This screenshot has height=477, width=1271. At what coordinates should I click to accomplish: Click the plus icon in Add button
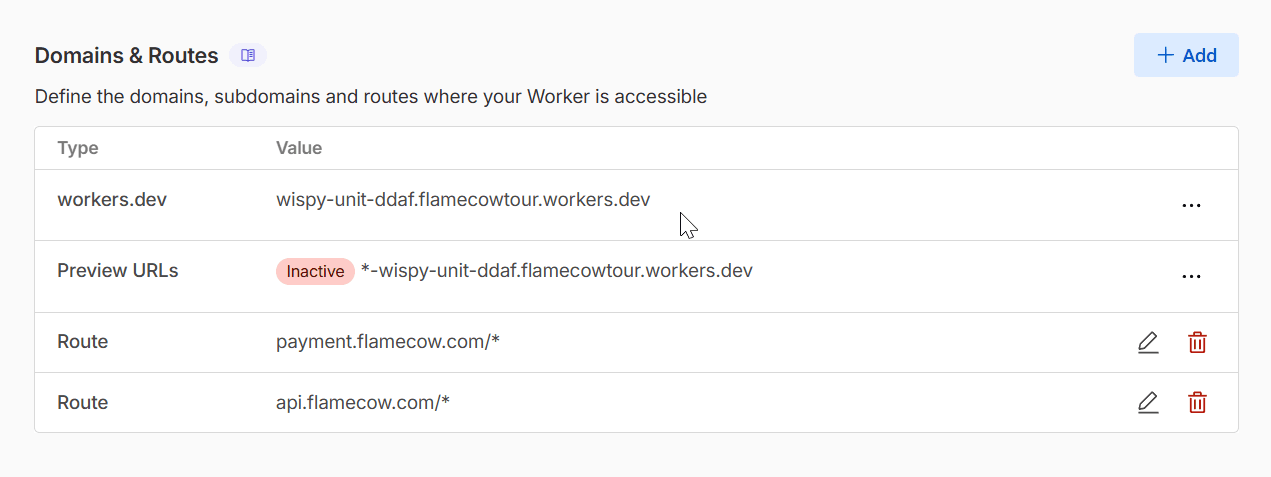click(1165, 55)
